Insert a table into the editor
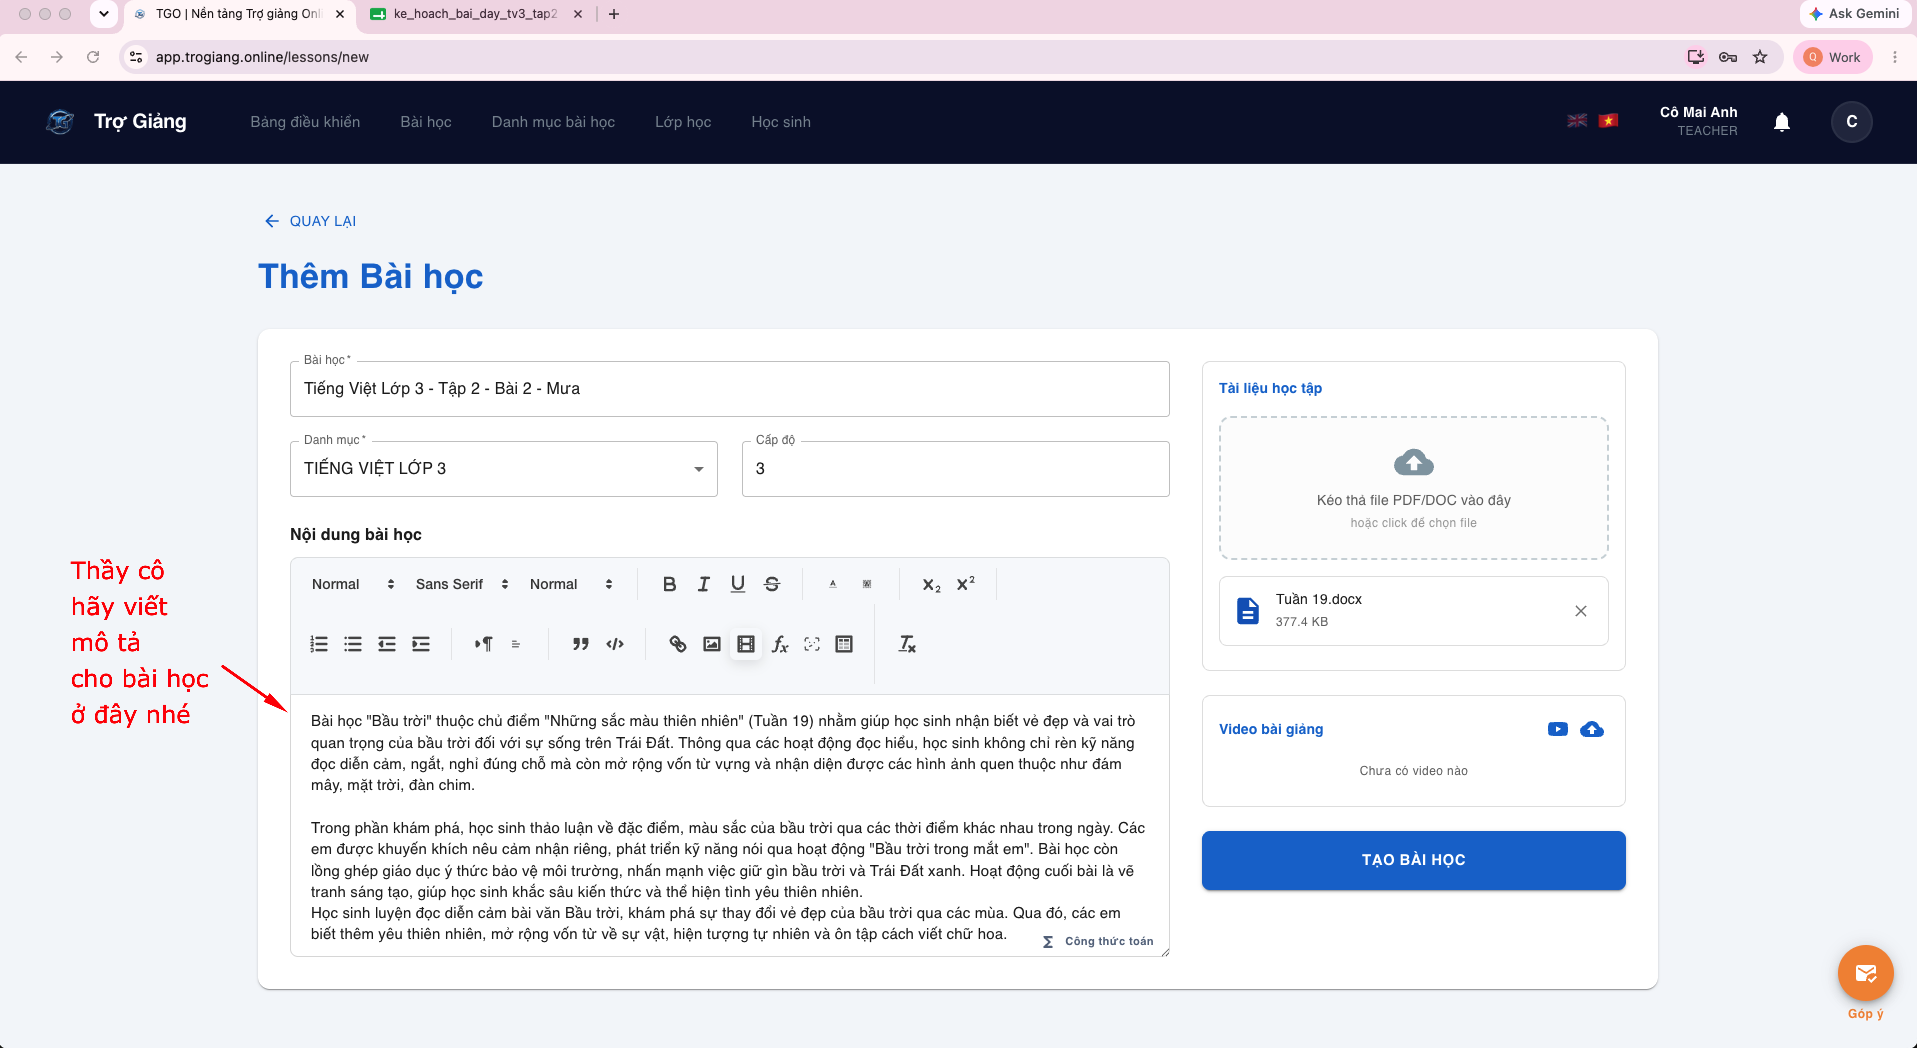The image size is (1917, 1048). click(844, 644)
